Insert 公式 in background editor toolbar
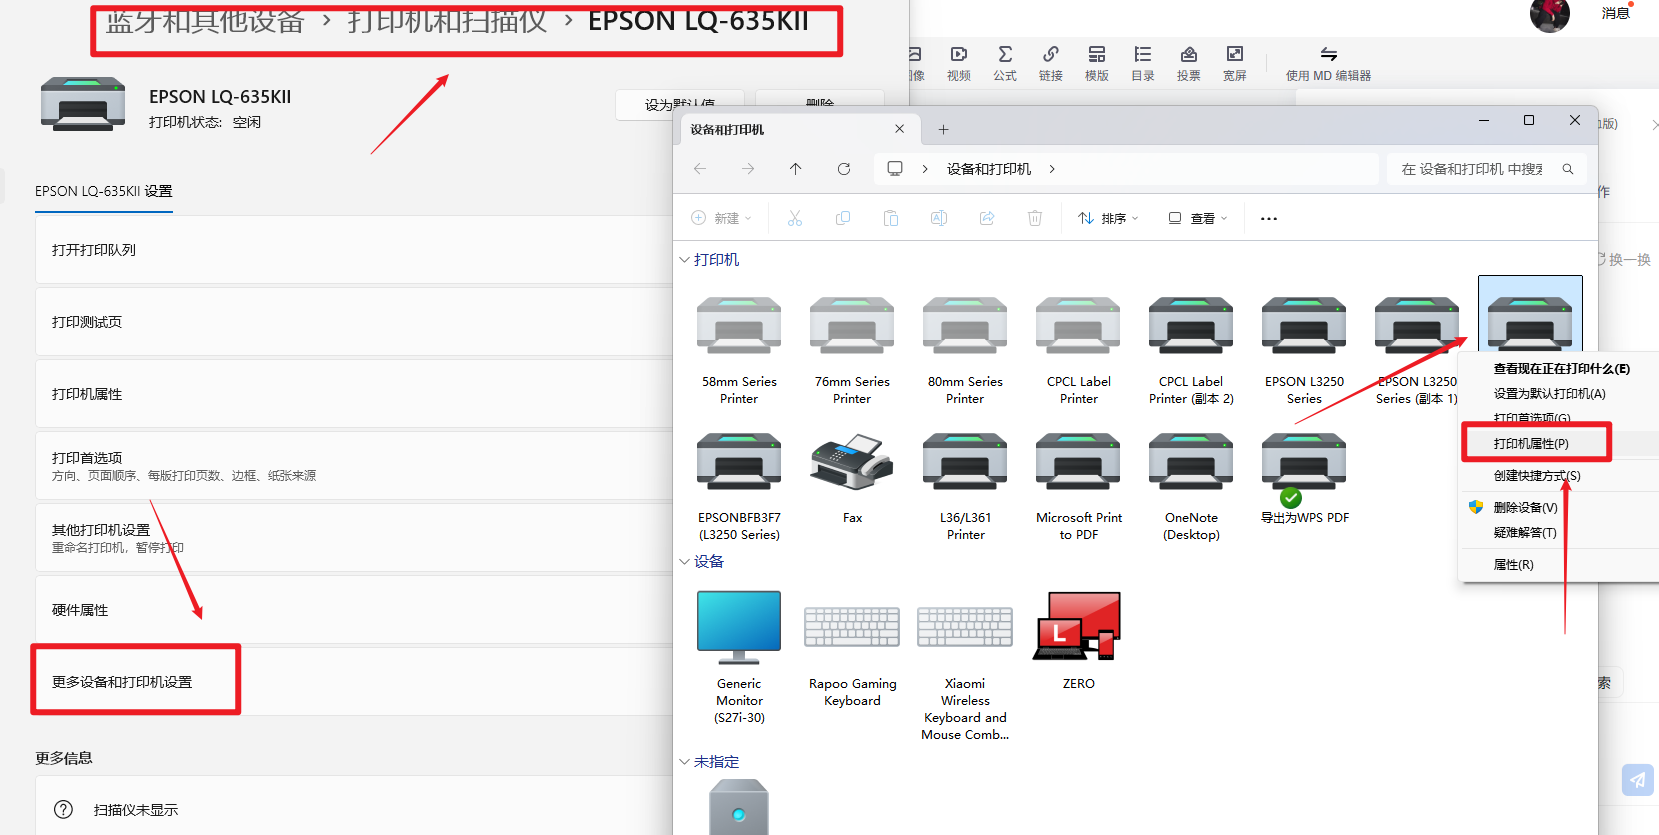The width and height of the screenshot is (1659, 835). coord(1005,63)
